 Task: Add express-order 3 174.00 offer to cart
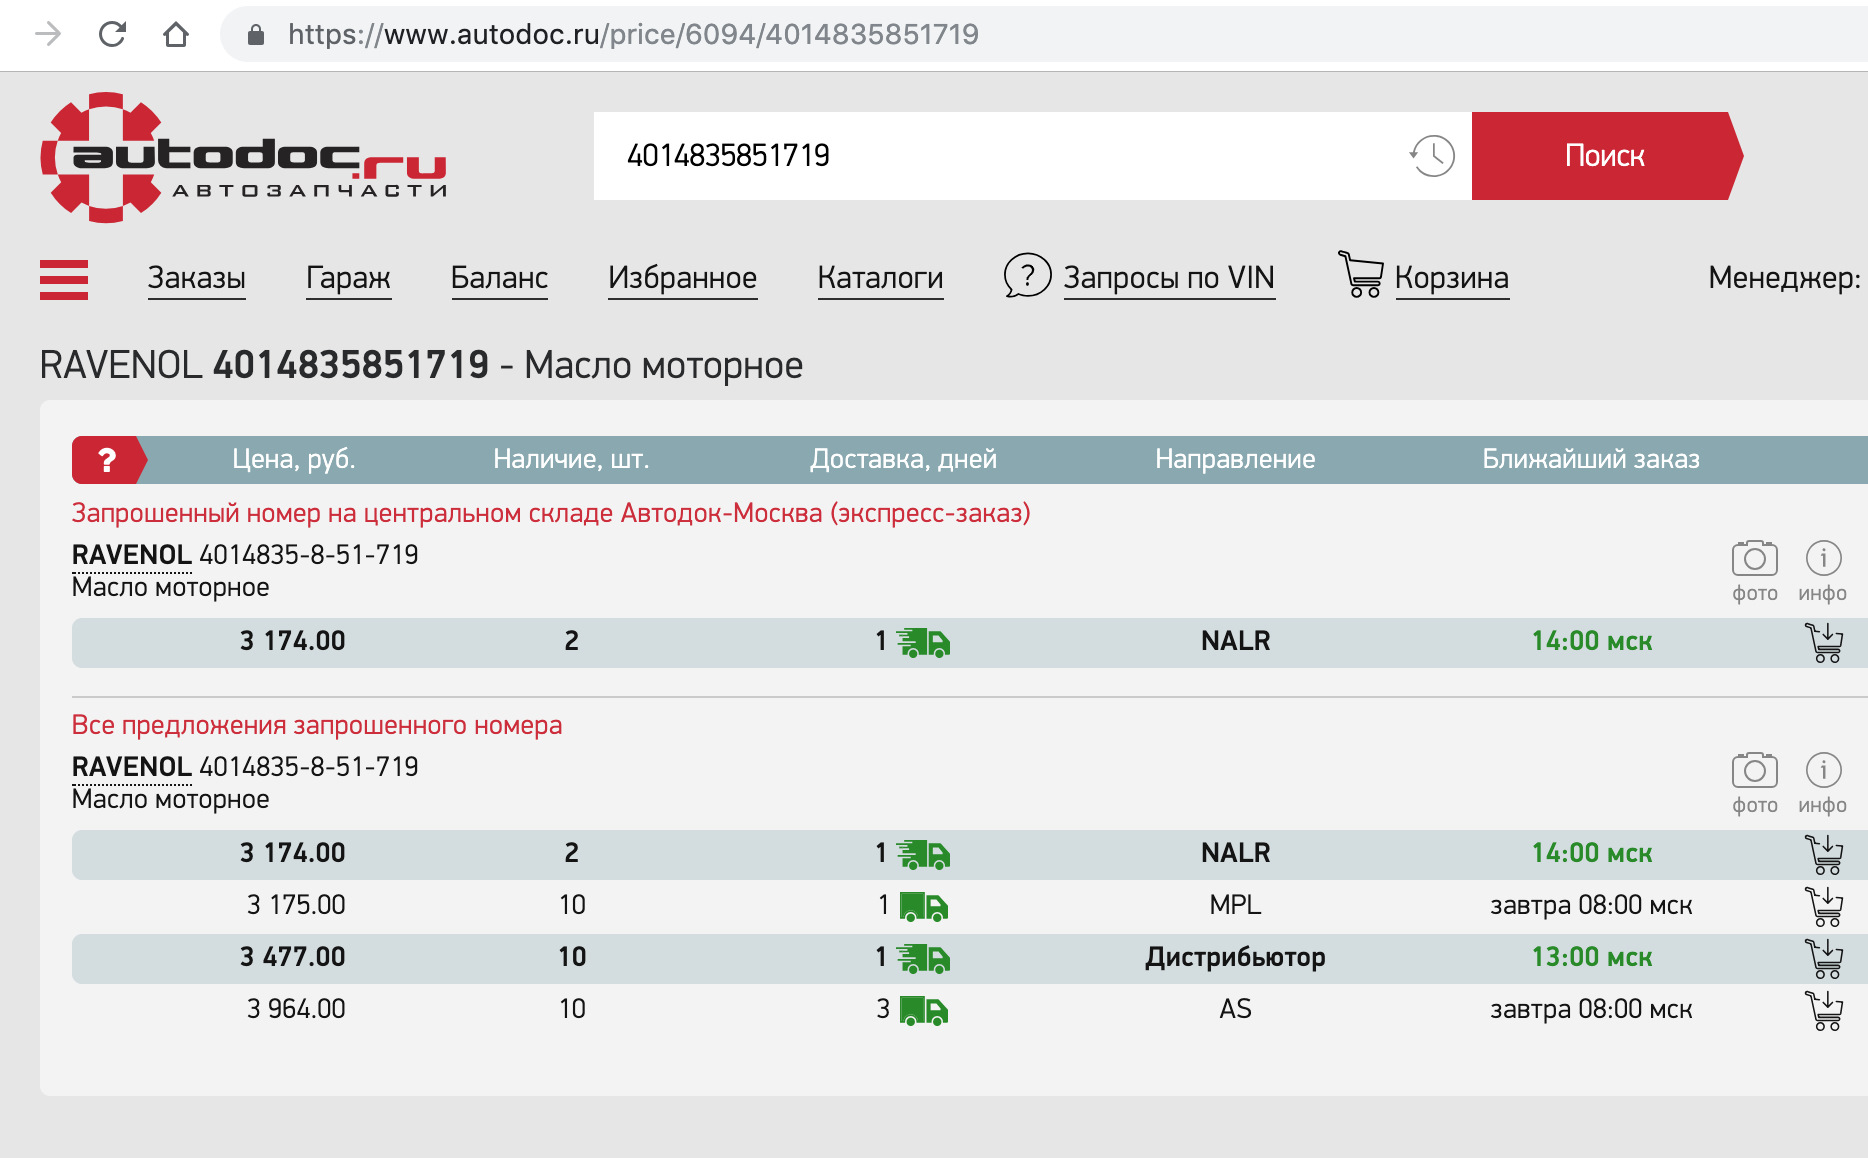1824,642
